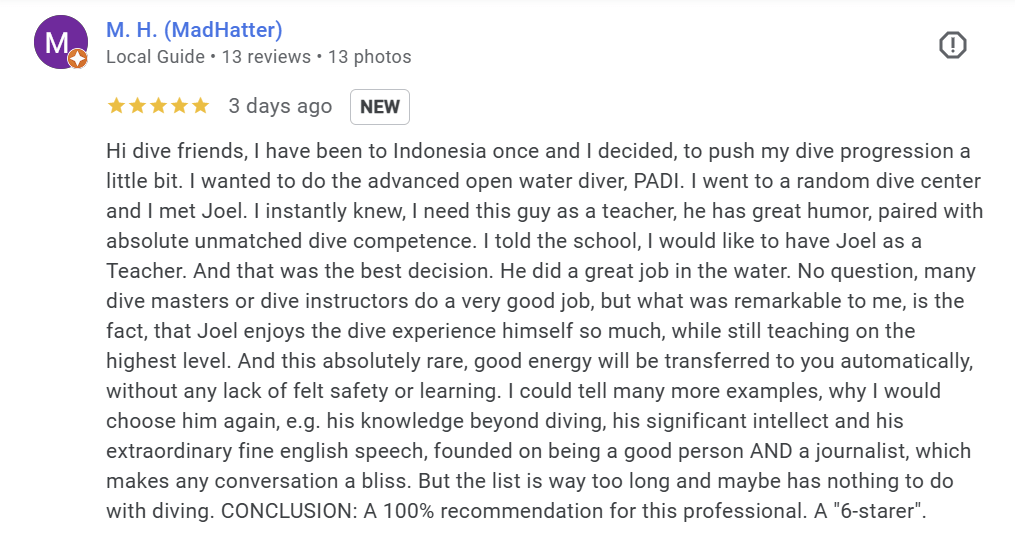Viewport: 1015px width, 534px height.
Task: Click the "Local Guide" label
Action: tap(155, 57)
